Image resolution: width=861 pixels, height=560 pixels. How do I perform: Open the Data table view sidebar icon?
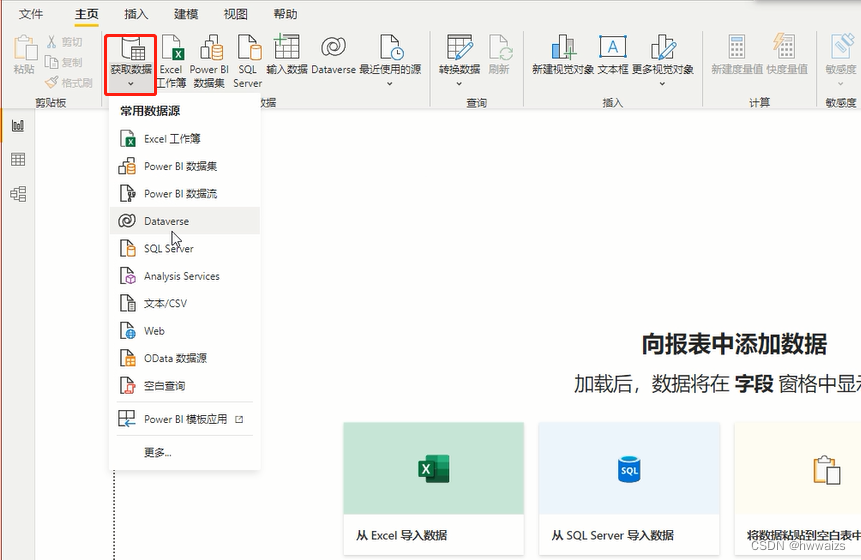(18, 160)
